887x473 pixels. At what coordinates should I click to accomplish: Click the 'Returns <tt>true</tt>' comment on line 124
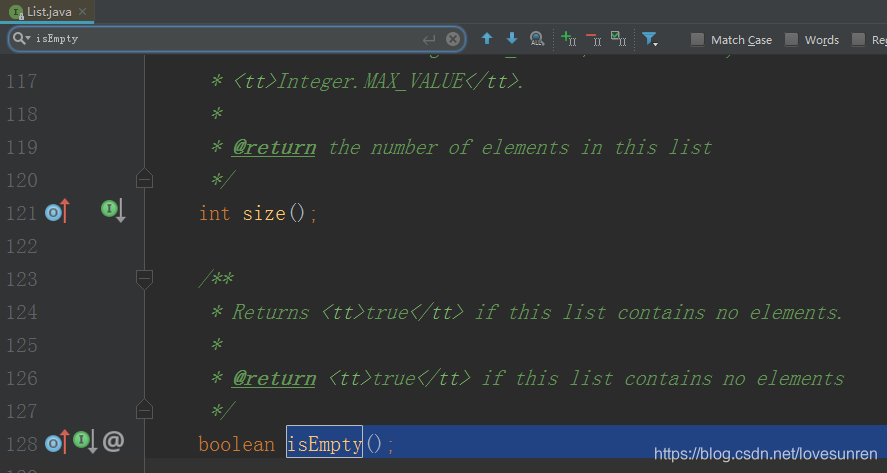pos(347,312)
